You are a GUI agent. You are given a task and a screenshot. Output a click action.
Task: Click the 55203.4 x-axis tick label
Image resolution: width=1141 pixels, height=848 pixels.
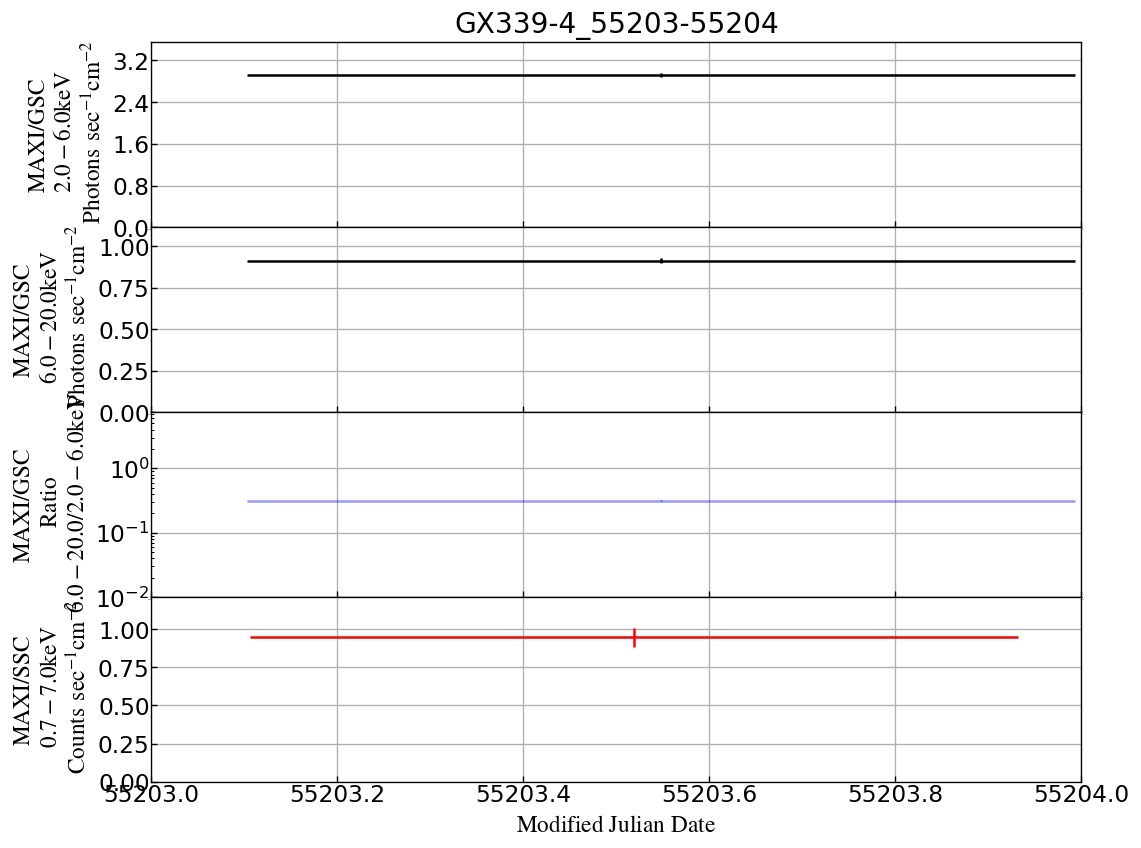coord(523,793)
